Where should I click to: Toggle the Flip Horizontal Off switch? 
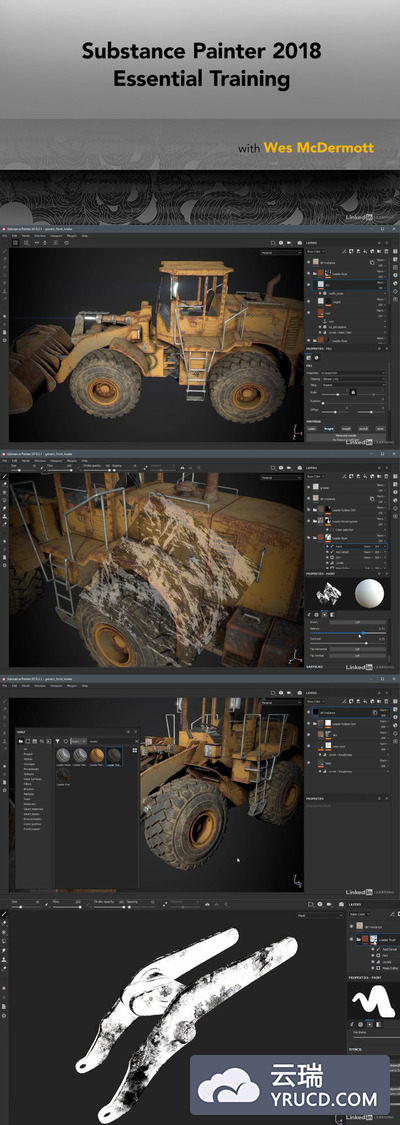pos(358,649)
